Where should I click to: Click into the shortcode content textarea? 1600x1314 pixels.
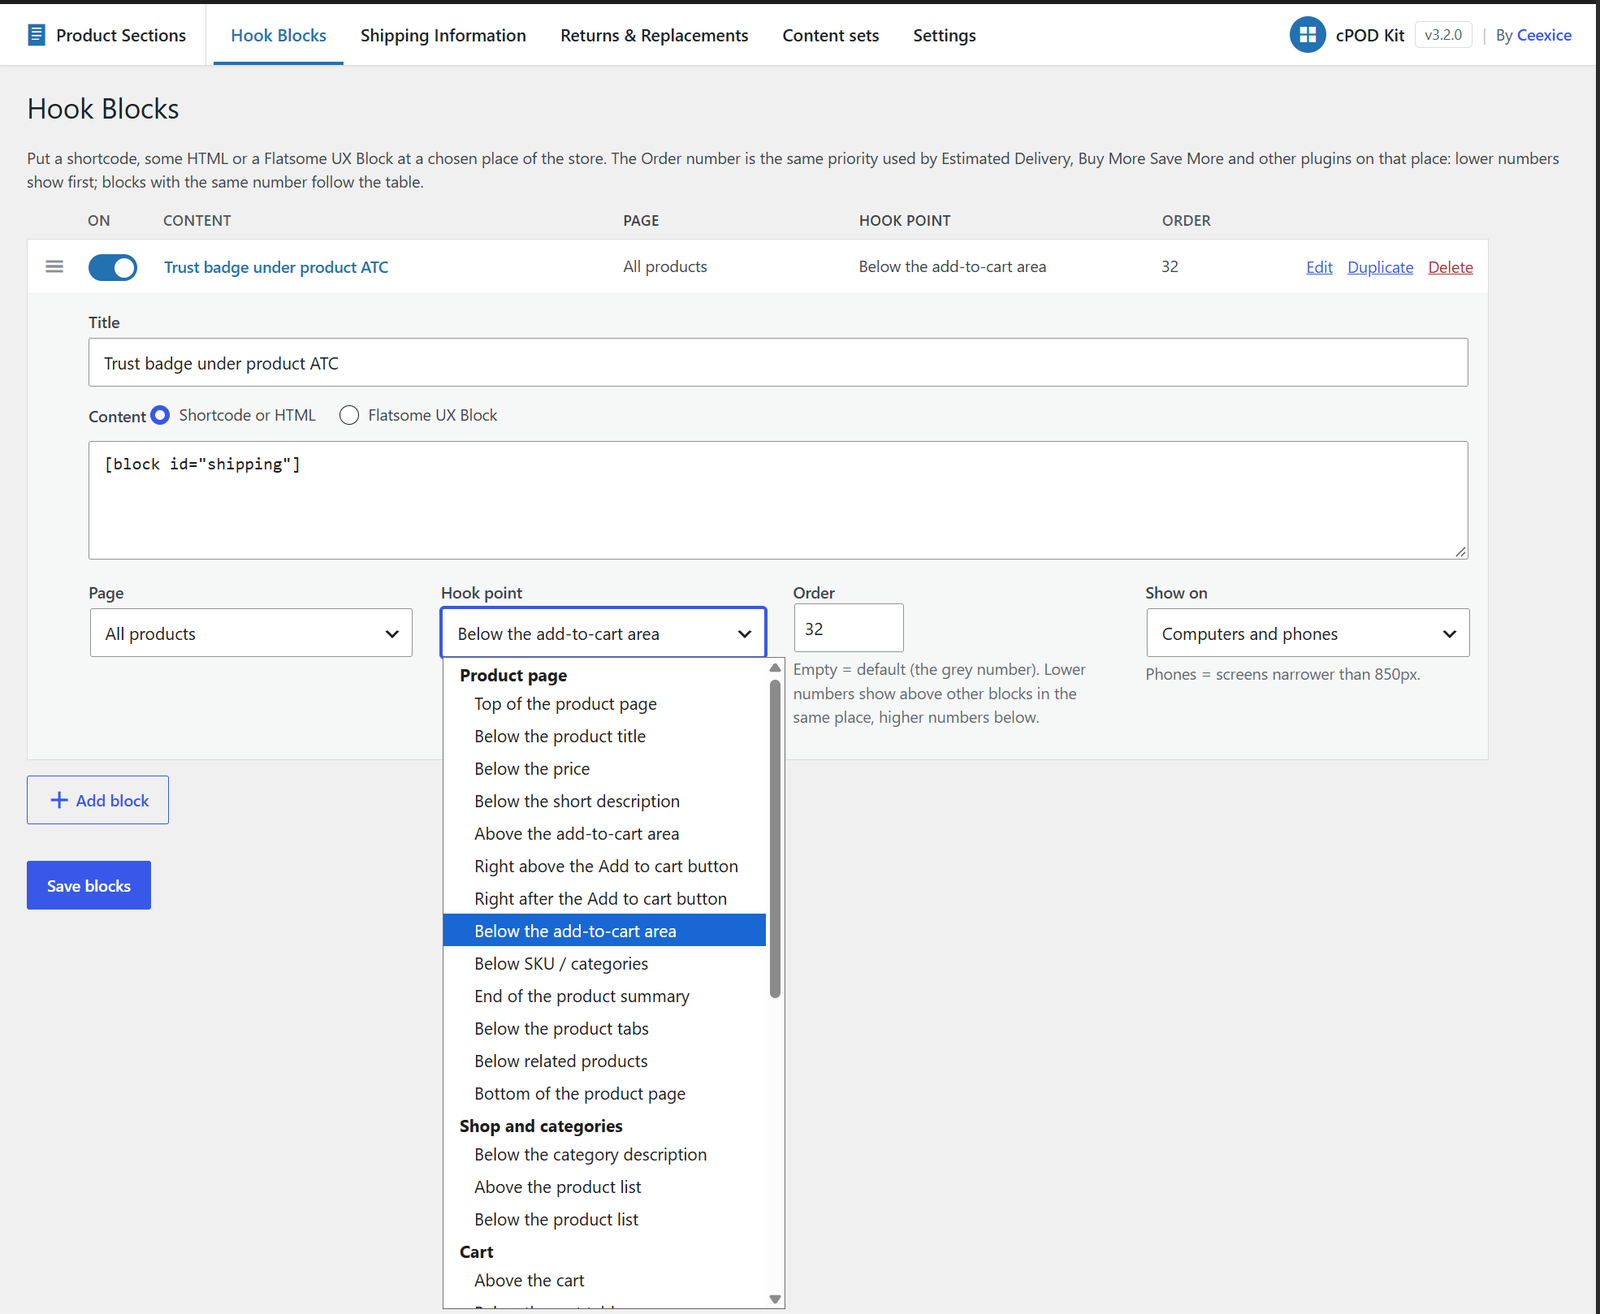778,500
